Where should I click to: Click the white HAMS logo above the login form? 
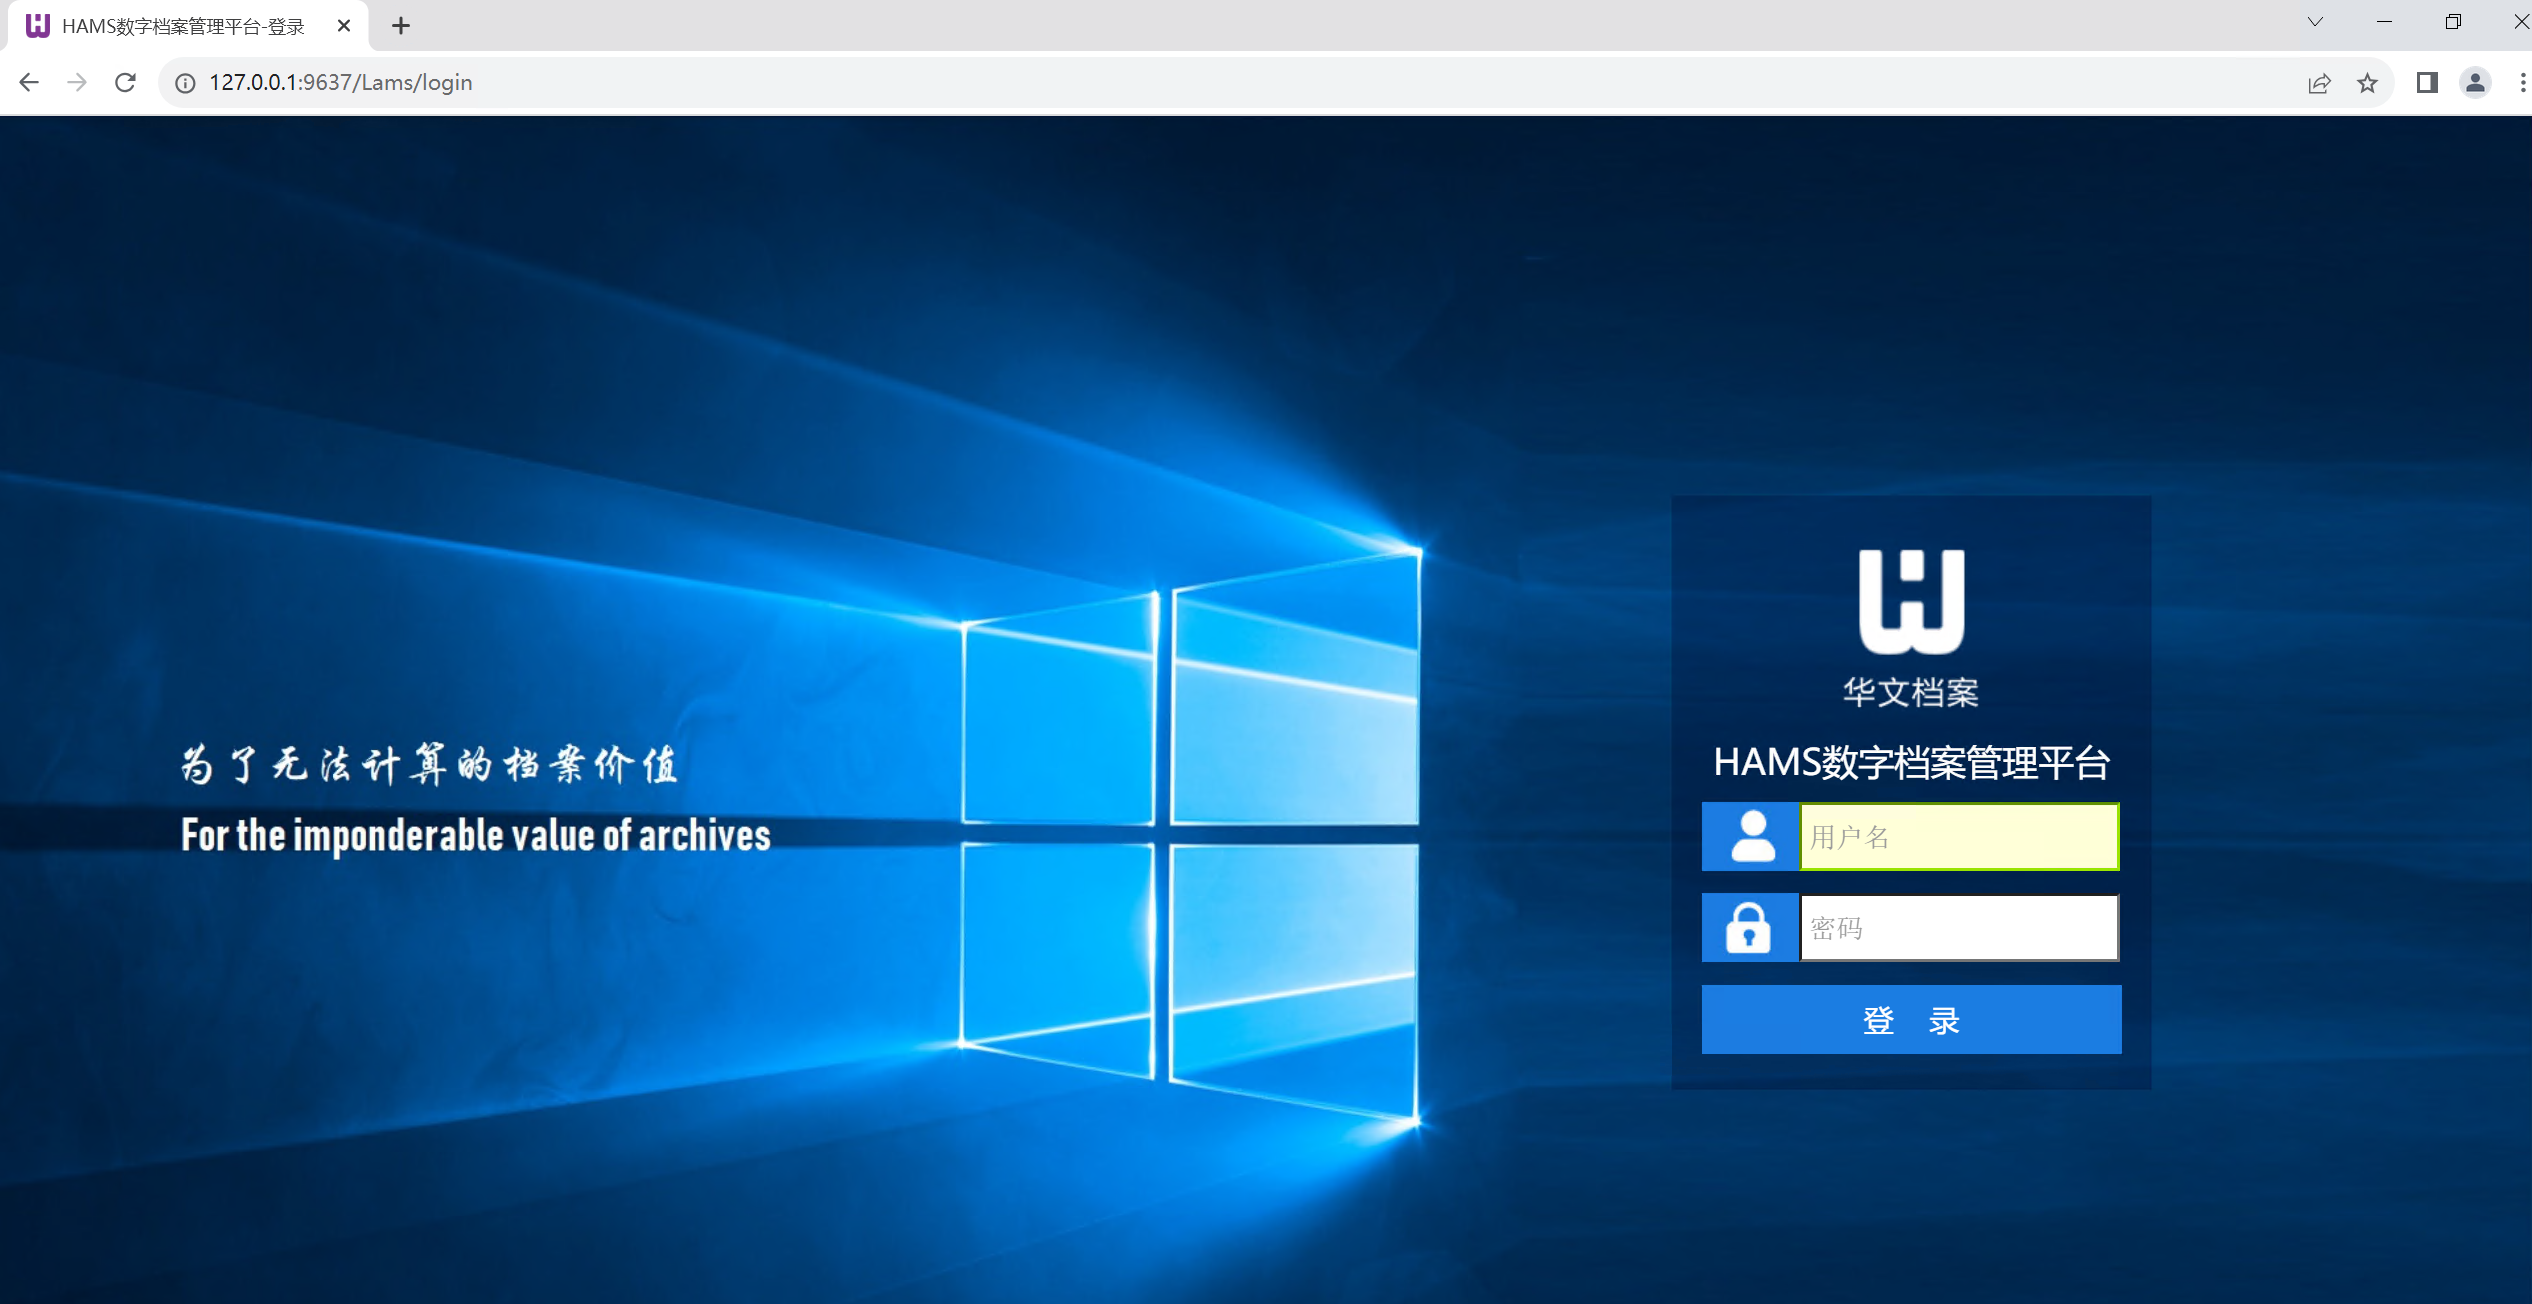(x=1911, y=601)
